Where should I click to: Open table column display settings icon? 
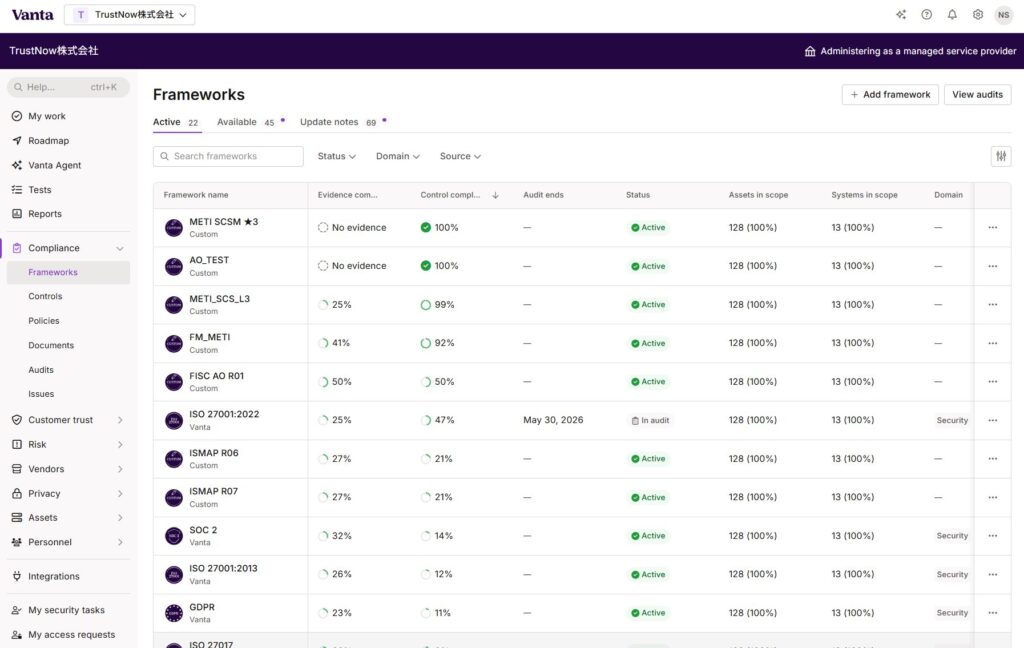1001,156
